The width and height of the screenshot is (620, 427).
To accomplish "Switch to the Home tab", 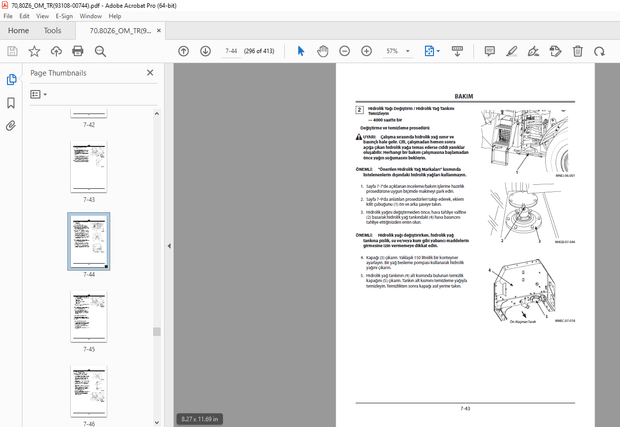I will pos(18,30).
